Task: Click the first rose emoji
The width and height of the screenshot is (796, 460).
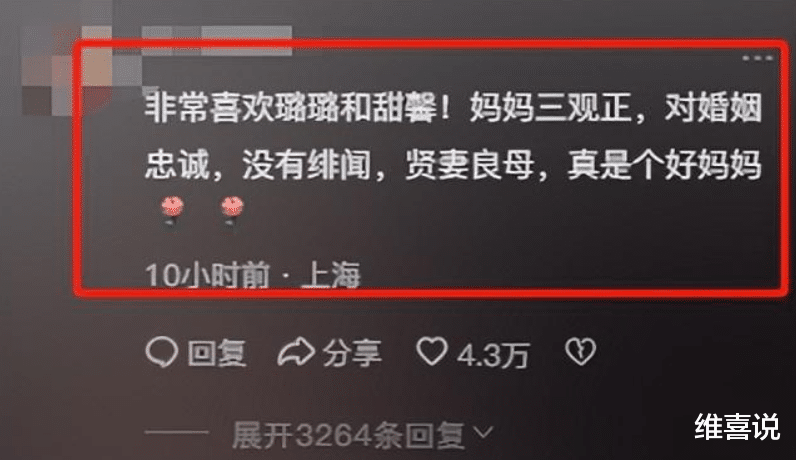Action: [x=172, y=210]
